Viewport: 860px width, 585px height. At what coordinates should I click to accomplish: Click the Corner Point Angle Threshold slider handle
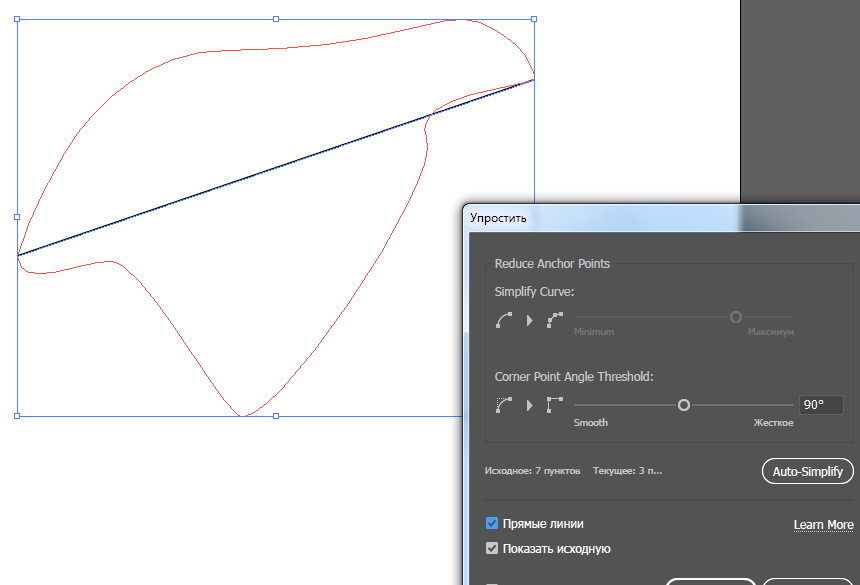[683, 405]
